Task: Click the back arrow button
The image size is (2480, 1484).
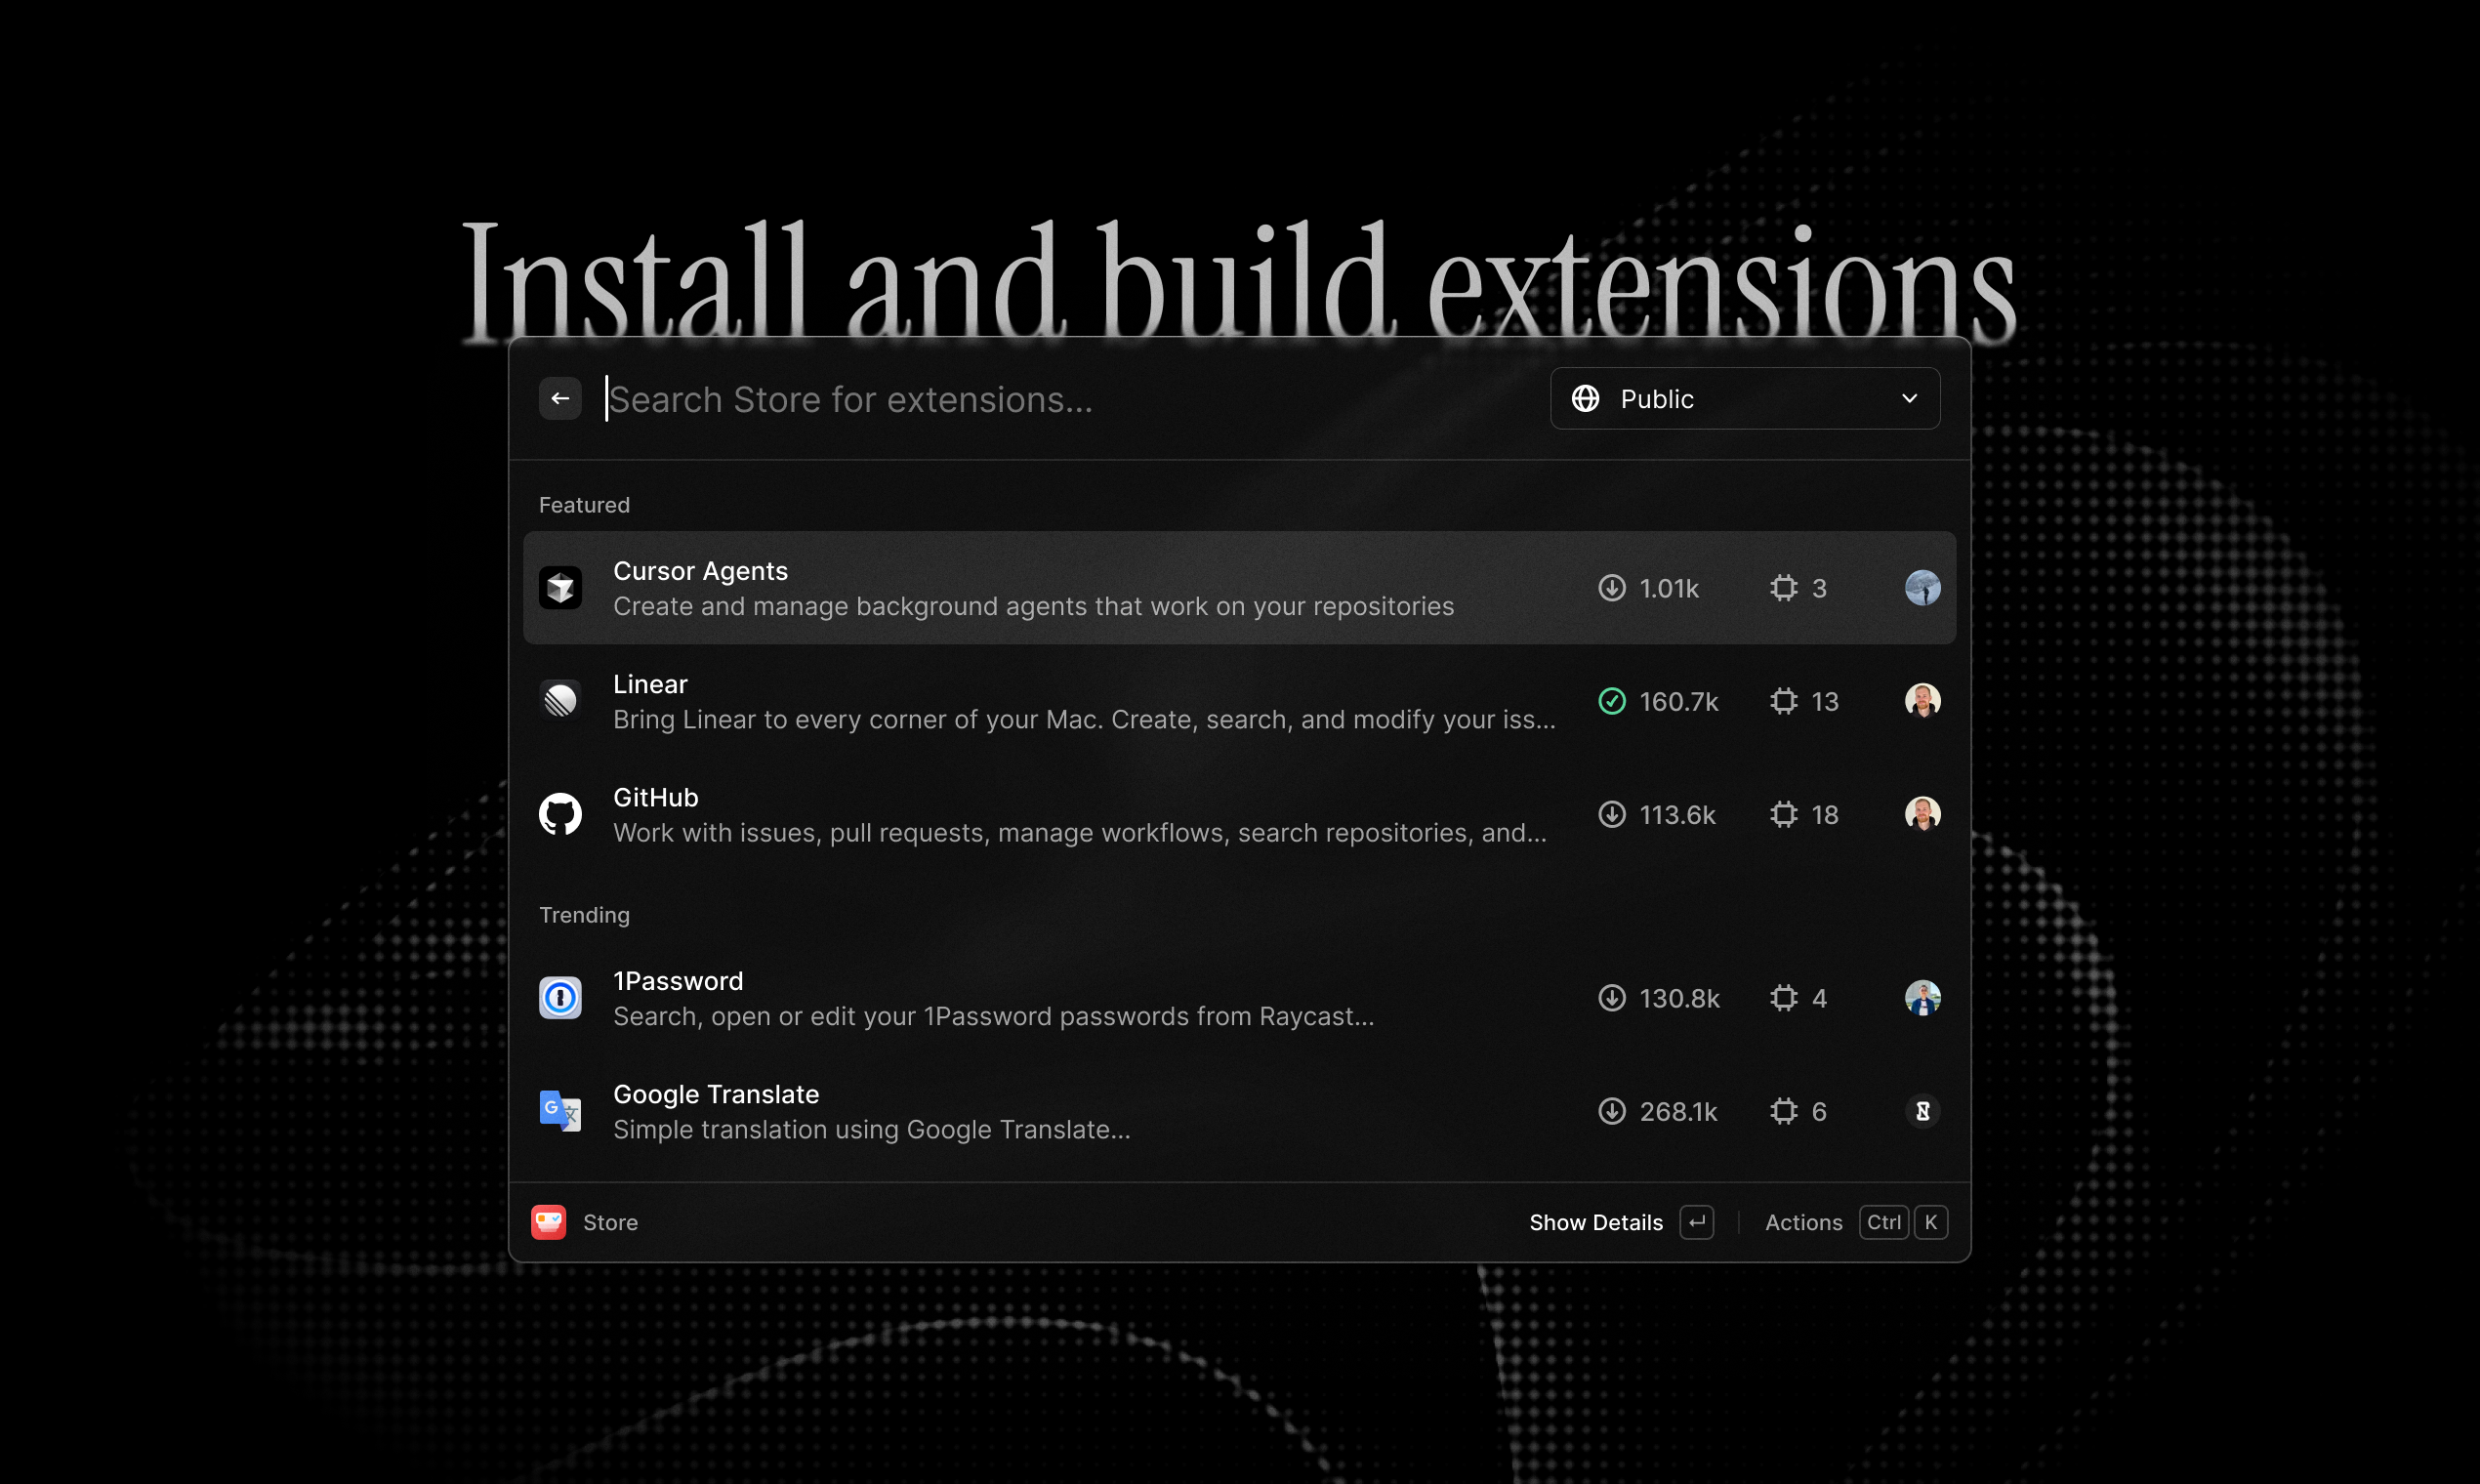Action: (560, 398)
